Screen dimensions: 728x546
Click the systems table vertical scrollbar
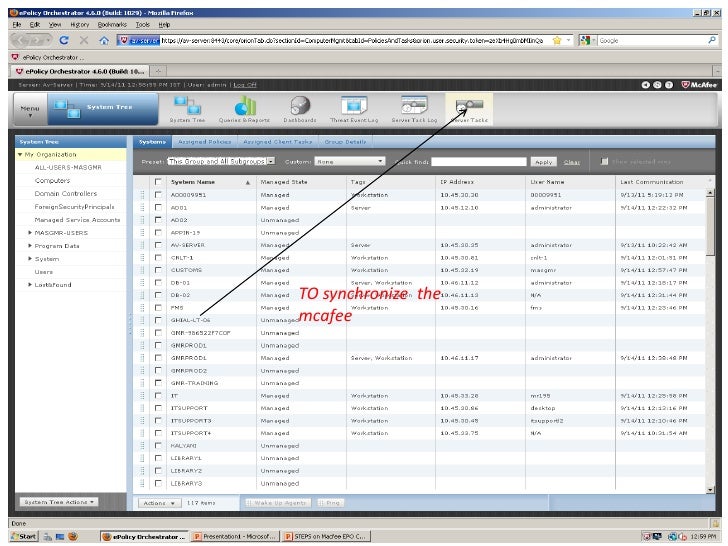coord(710,341)
